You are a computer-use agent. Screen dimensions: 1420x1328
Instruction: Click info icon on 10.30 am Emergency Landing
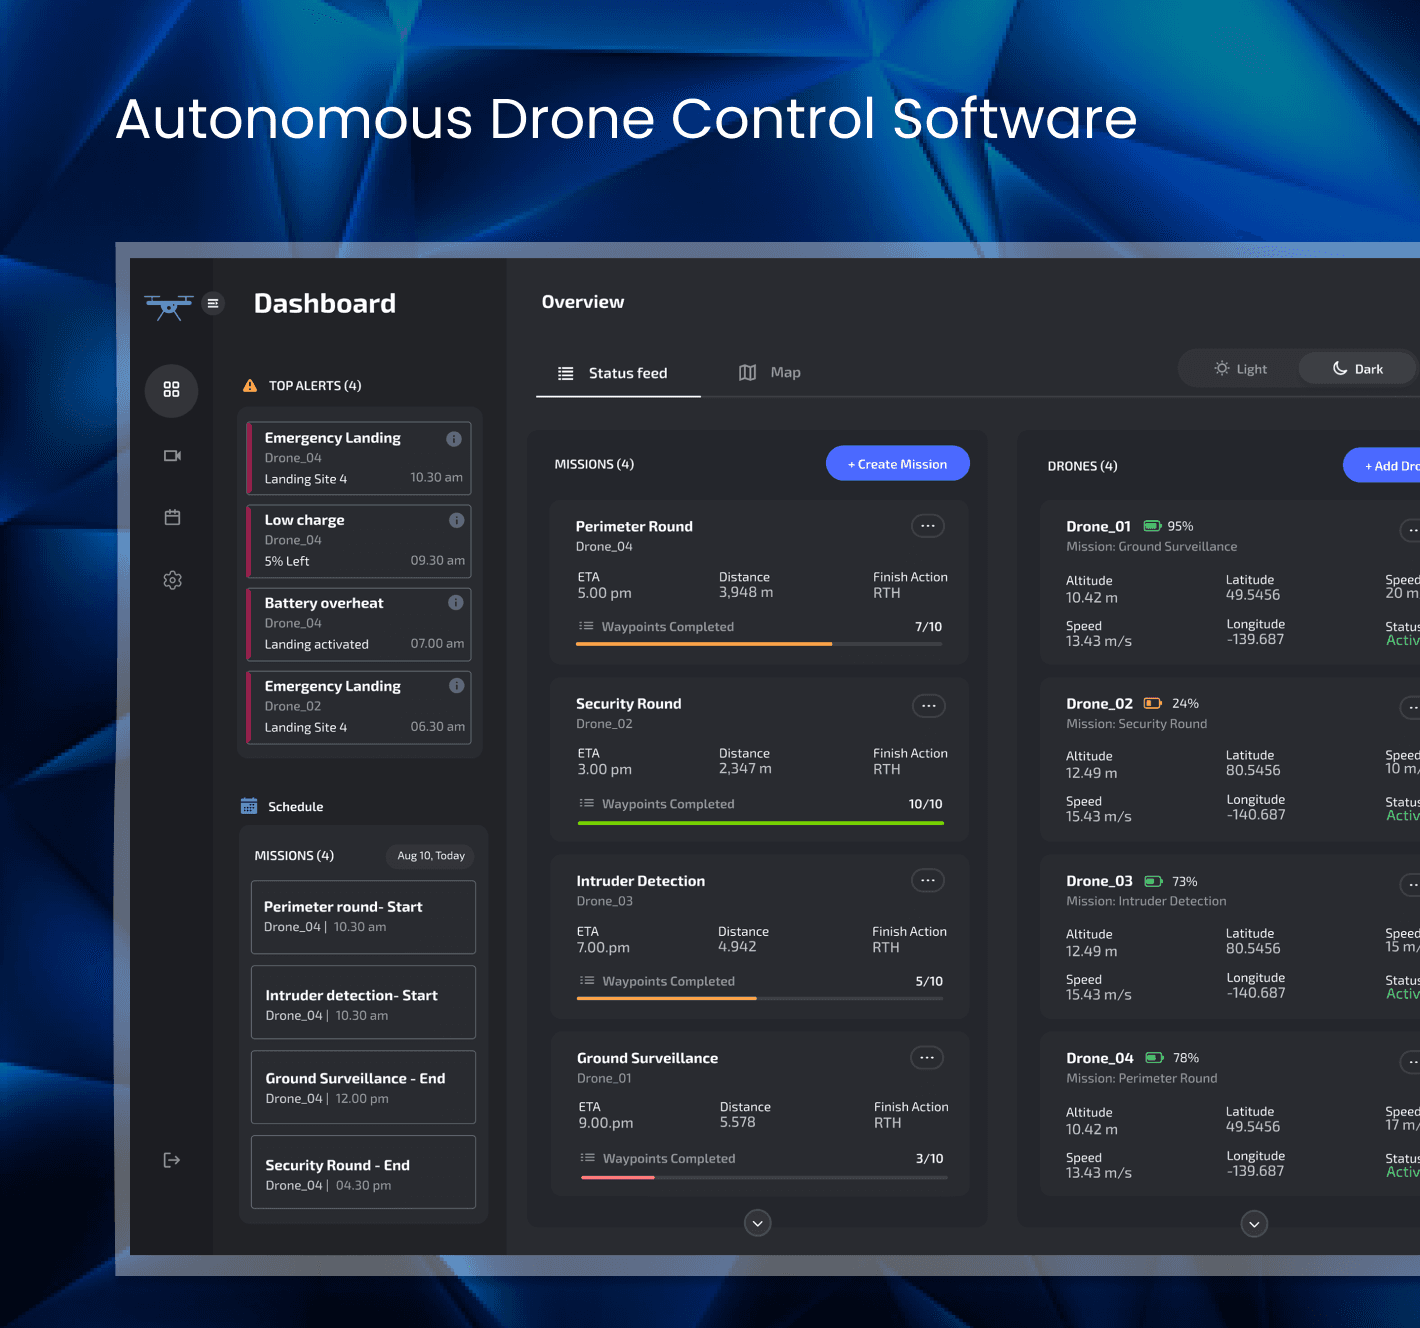click(x=453, y=438)
